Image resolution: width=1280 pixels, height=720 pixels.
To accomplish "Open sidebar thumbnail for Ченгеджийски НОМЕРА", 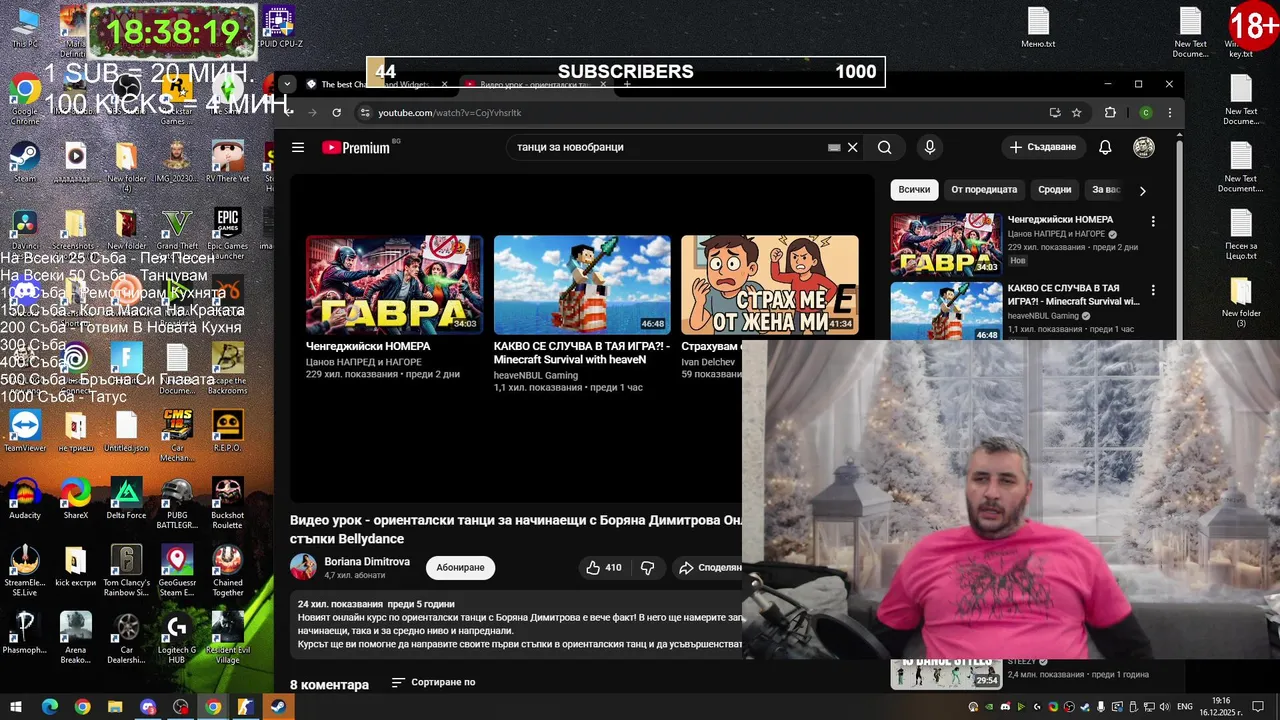I will 946,244.
